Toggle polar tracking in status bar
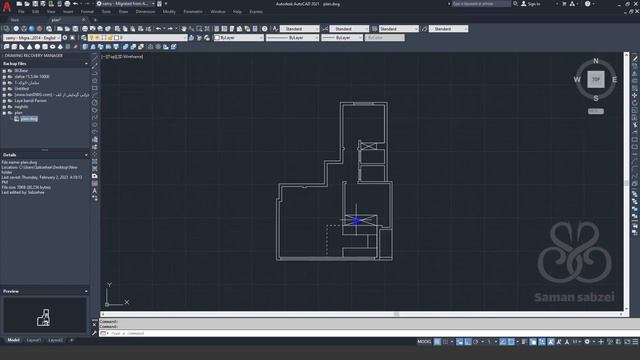 (x=476, y=342)
